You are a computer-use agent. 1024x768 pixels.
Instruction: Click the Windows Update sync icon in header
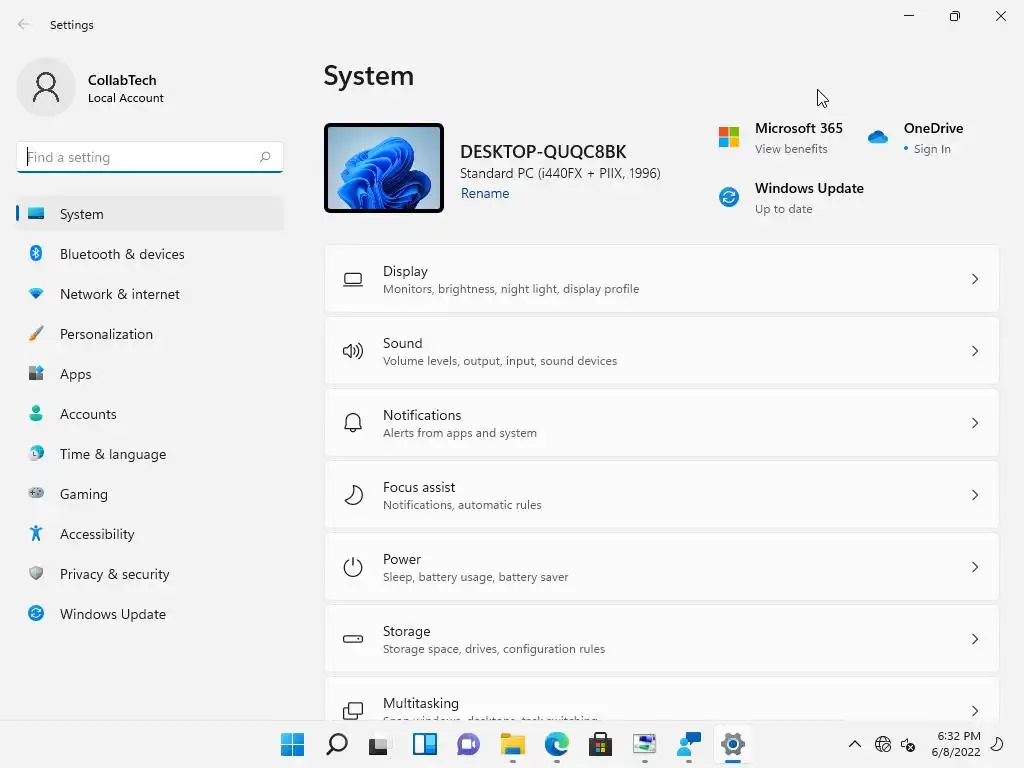729,197
